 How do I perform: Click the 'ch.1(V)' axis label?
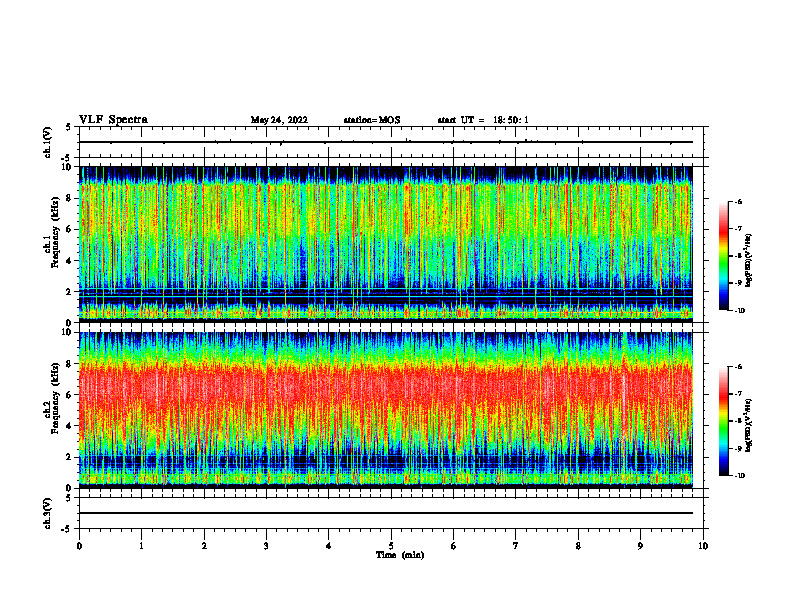(47, 142)
